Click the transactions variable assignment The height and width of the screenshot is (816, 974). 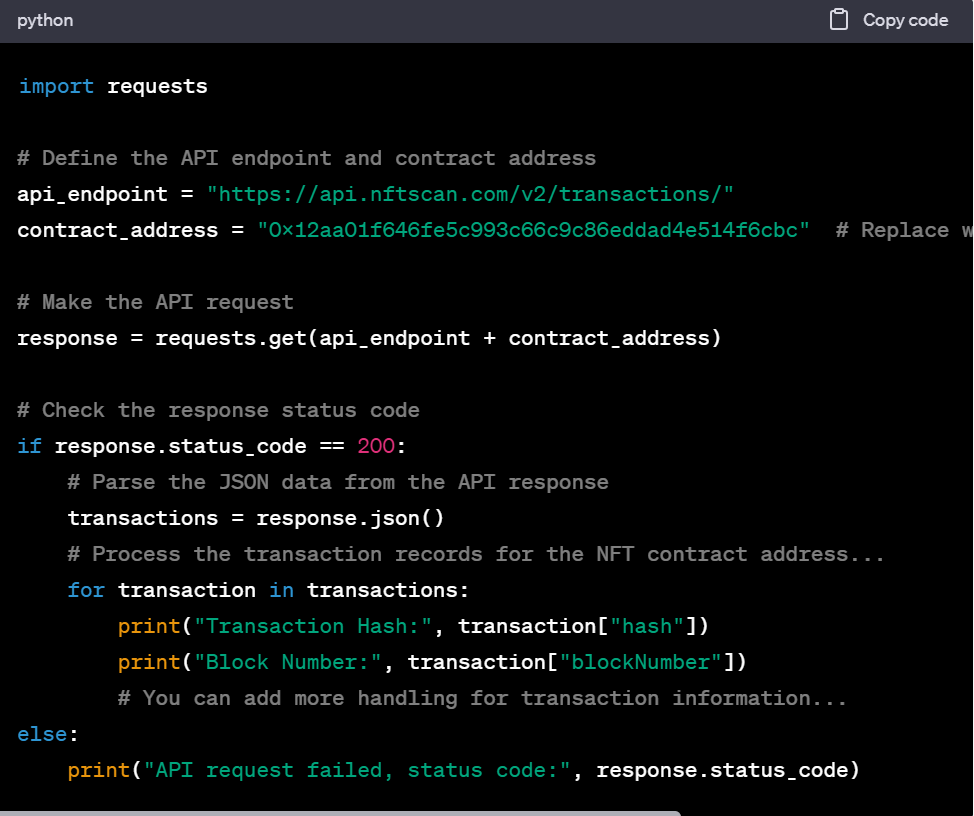143,518
